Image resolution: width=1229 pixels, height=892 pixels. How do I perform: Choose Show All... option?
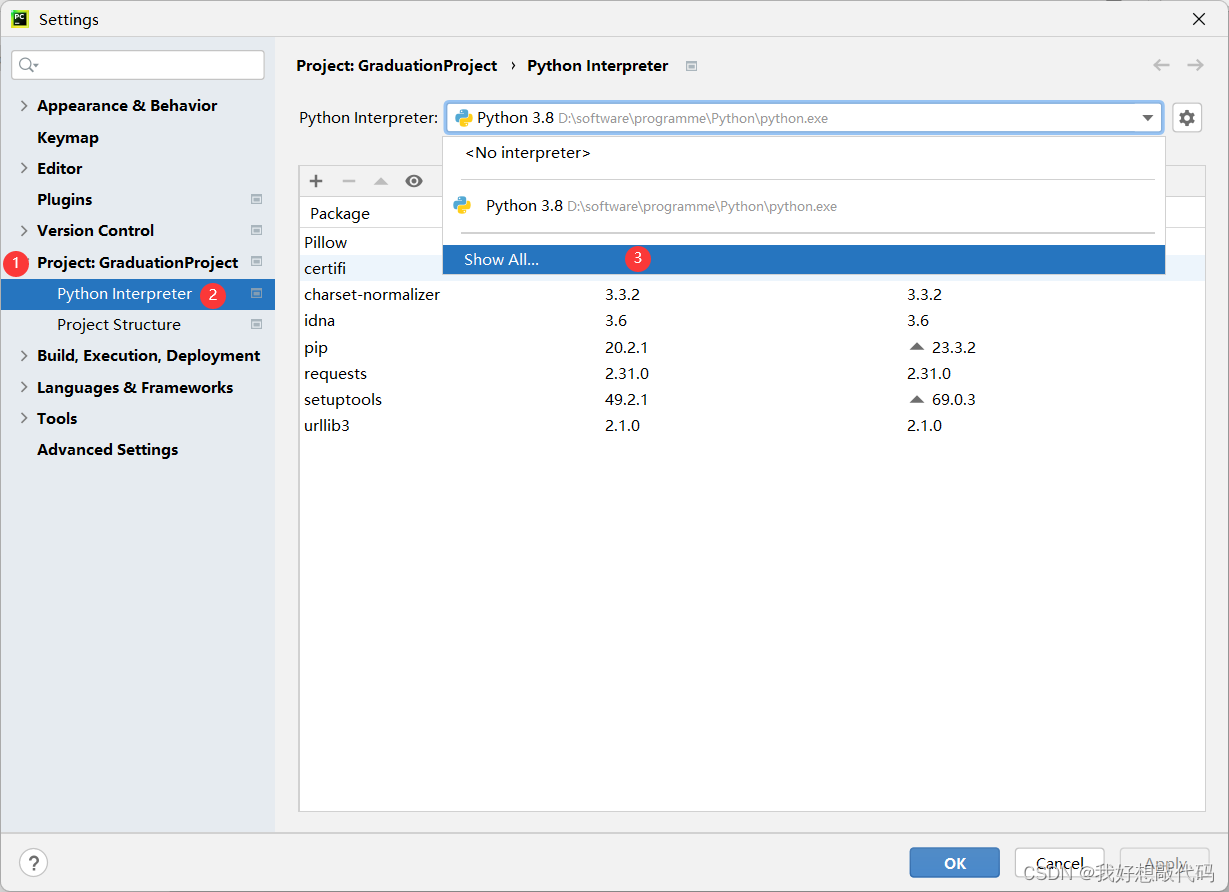click(x=804, y=260)
